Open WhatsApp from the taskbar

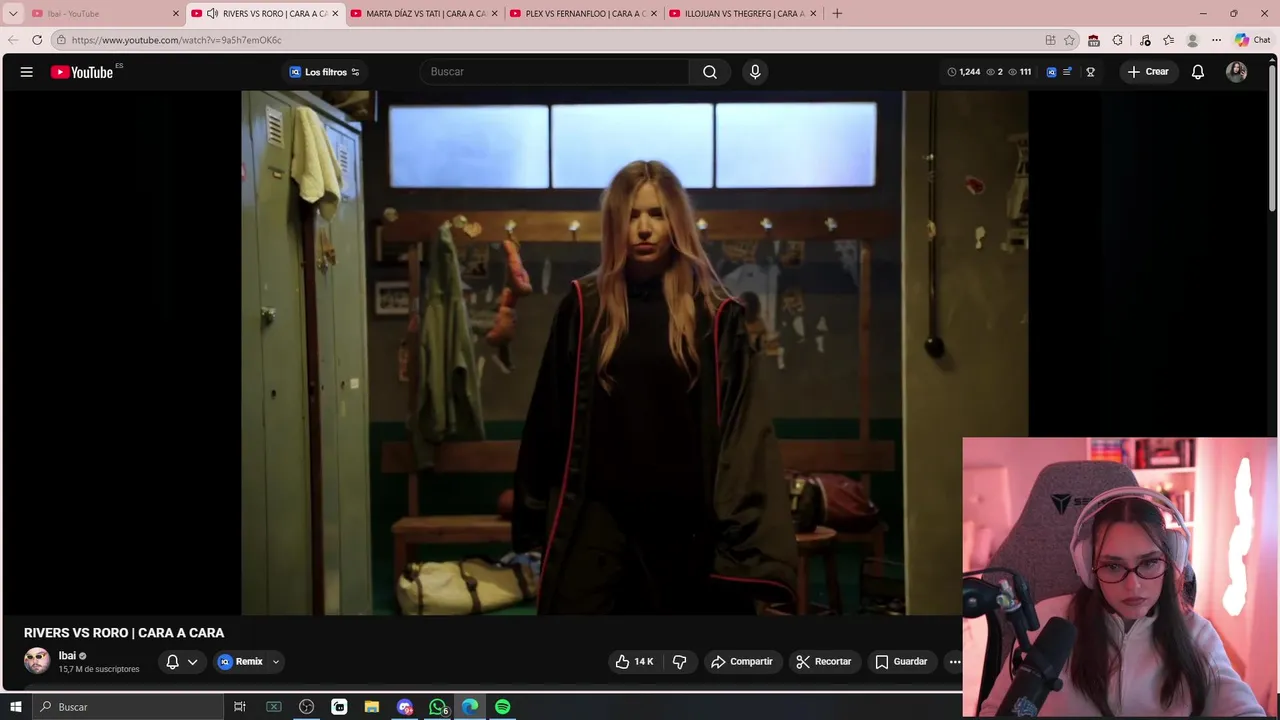coord(438,707)
